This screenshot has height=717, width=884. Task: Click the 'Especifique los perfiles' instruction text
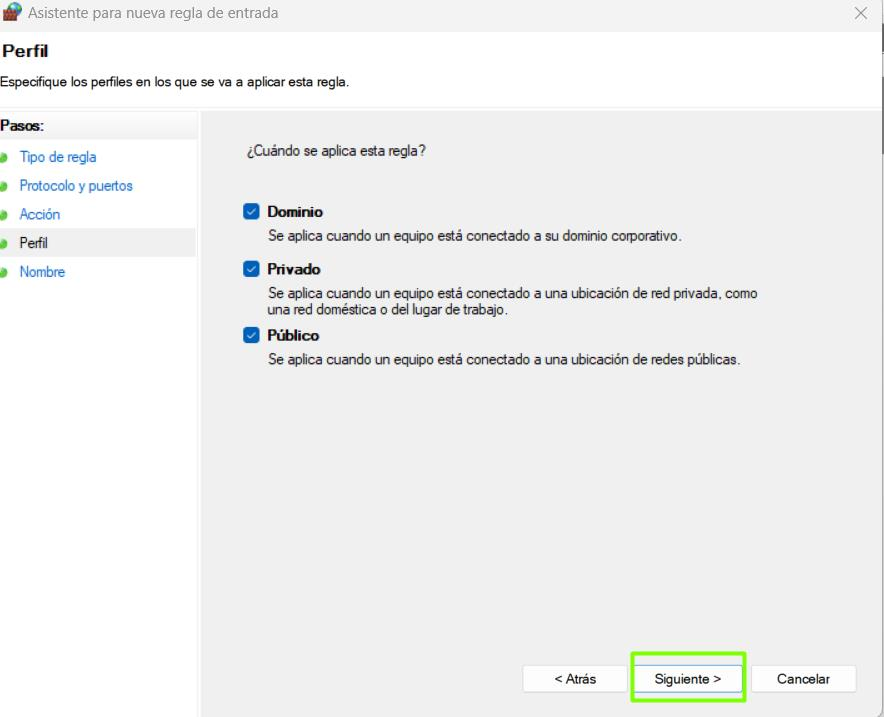click(x=175, y=82)
